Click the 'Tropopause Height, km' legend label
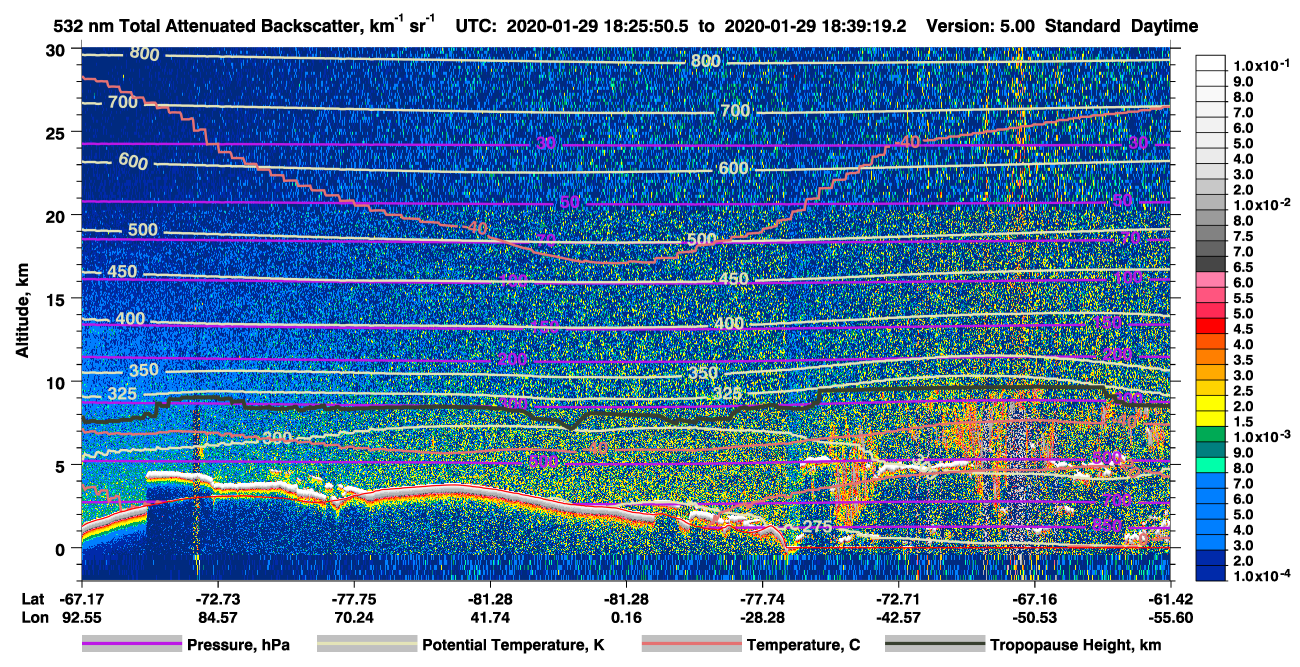Screen dimensions: 1300x667 1076,646
